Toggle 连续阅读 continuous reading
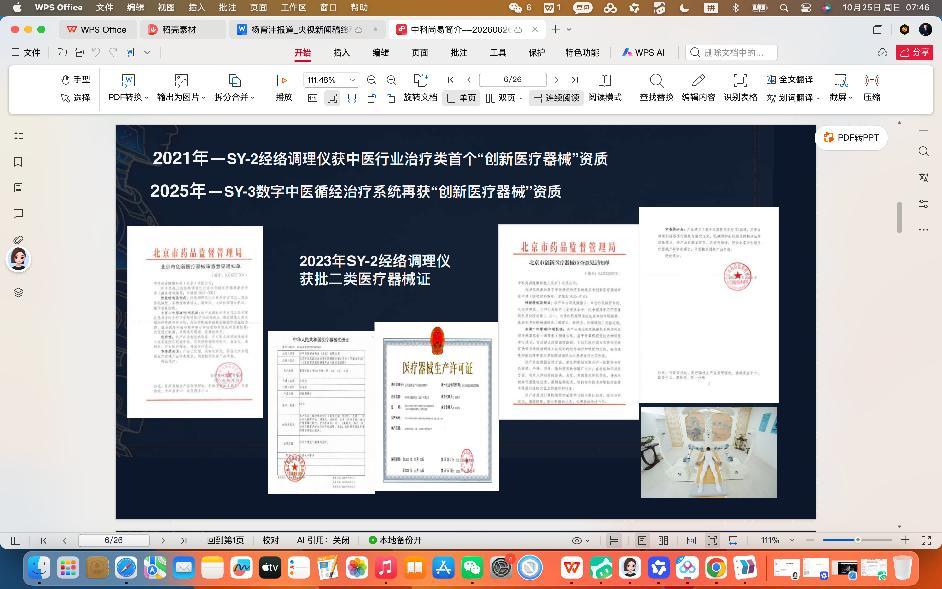Image resolution: width=942 pixels, height=589 pixels. pos(556,97)
